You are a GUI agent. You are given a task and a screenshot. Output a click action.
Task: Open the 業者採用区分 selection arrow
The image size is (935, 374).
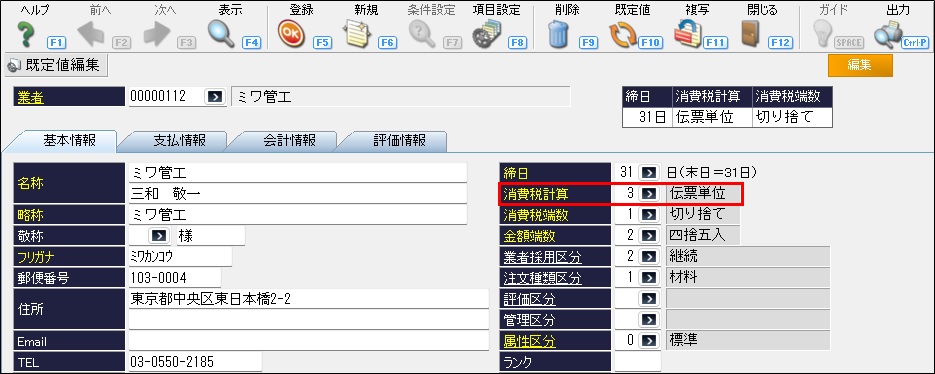pyautogui.click(x=648, y=256)
